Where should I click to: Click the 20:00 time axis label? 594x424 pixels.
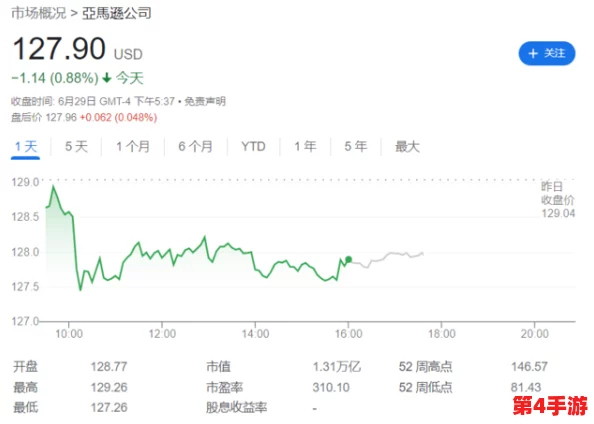point(535,334)
